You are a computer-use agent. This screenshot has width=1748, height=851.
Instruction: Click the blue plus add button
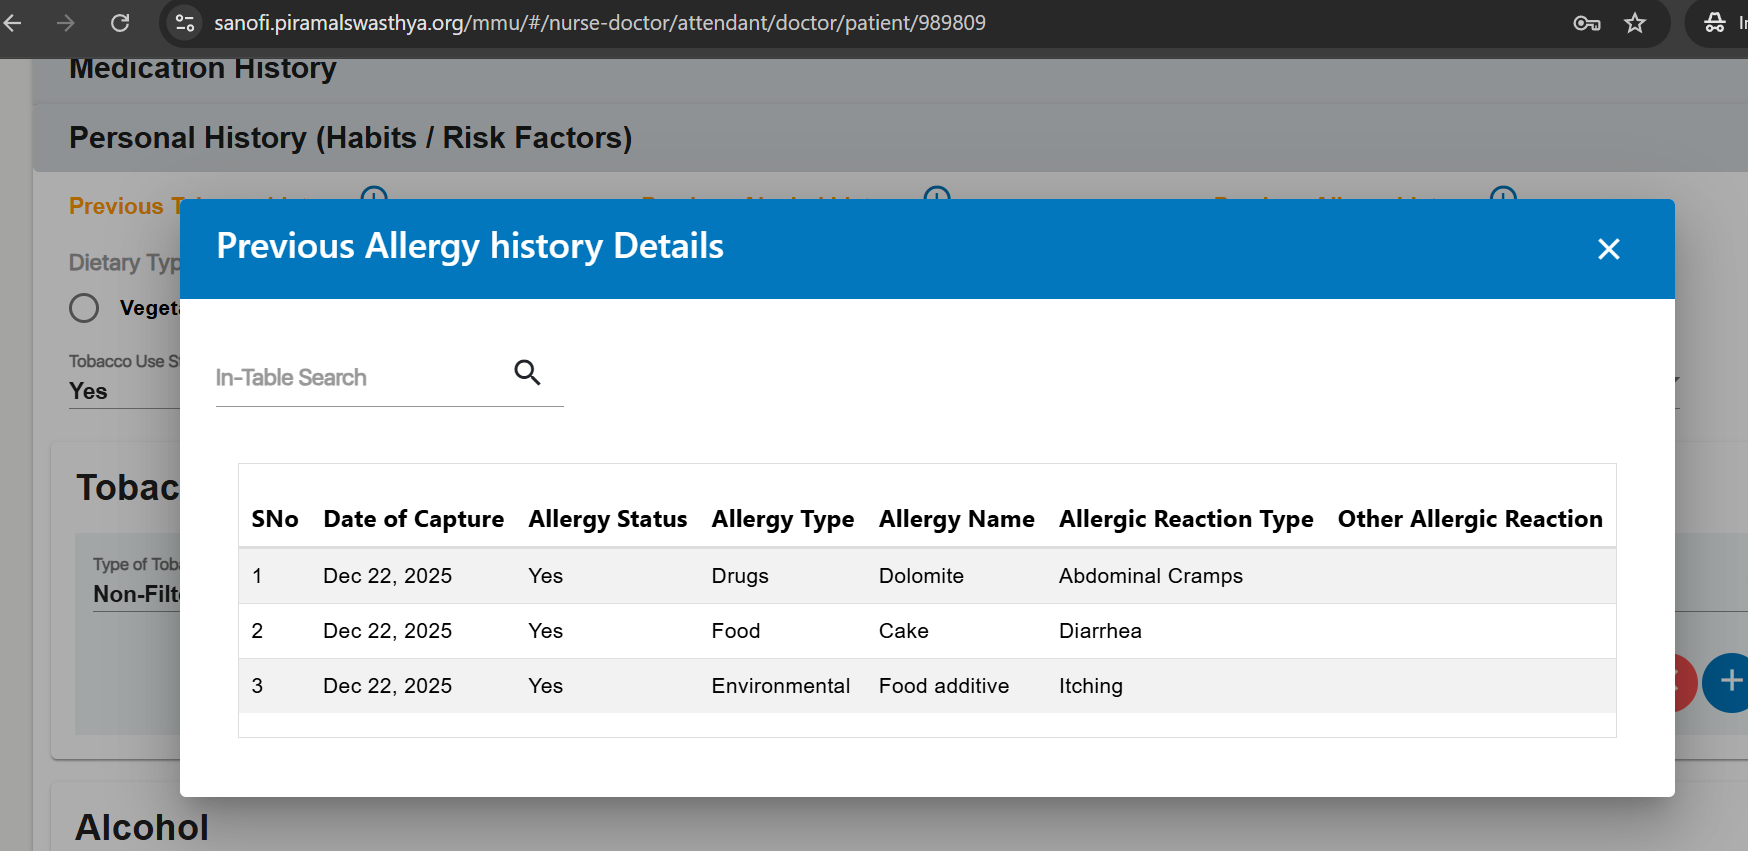[x=1728, y=681]
